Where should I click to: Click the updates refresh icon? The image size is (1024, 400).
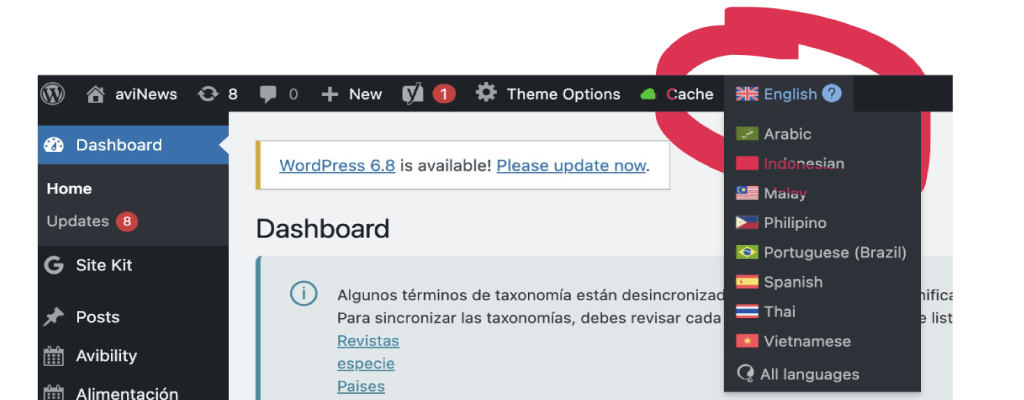click(x=208, y=94)
